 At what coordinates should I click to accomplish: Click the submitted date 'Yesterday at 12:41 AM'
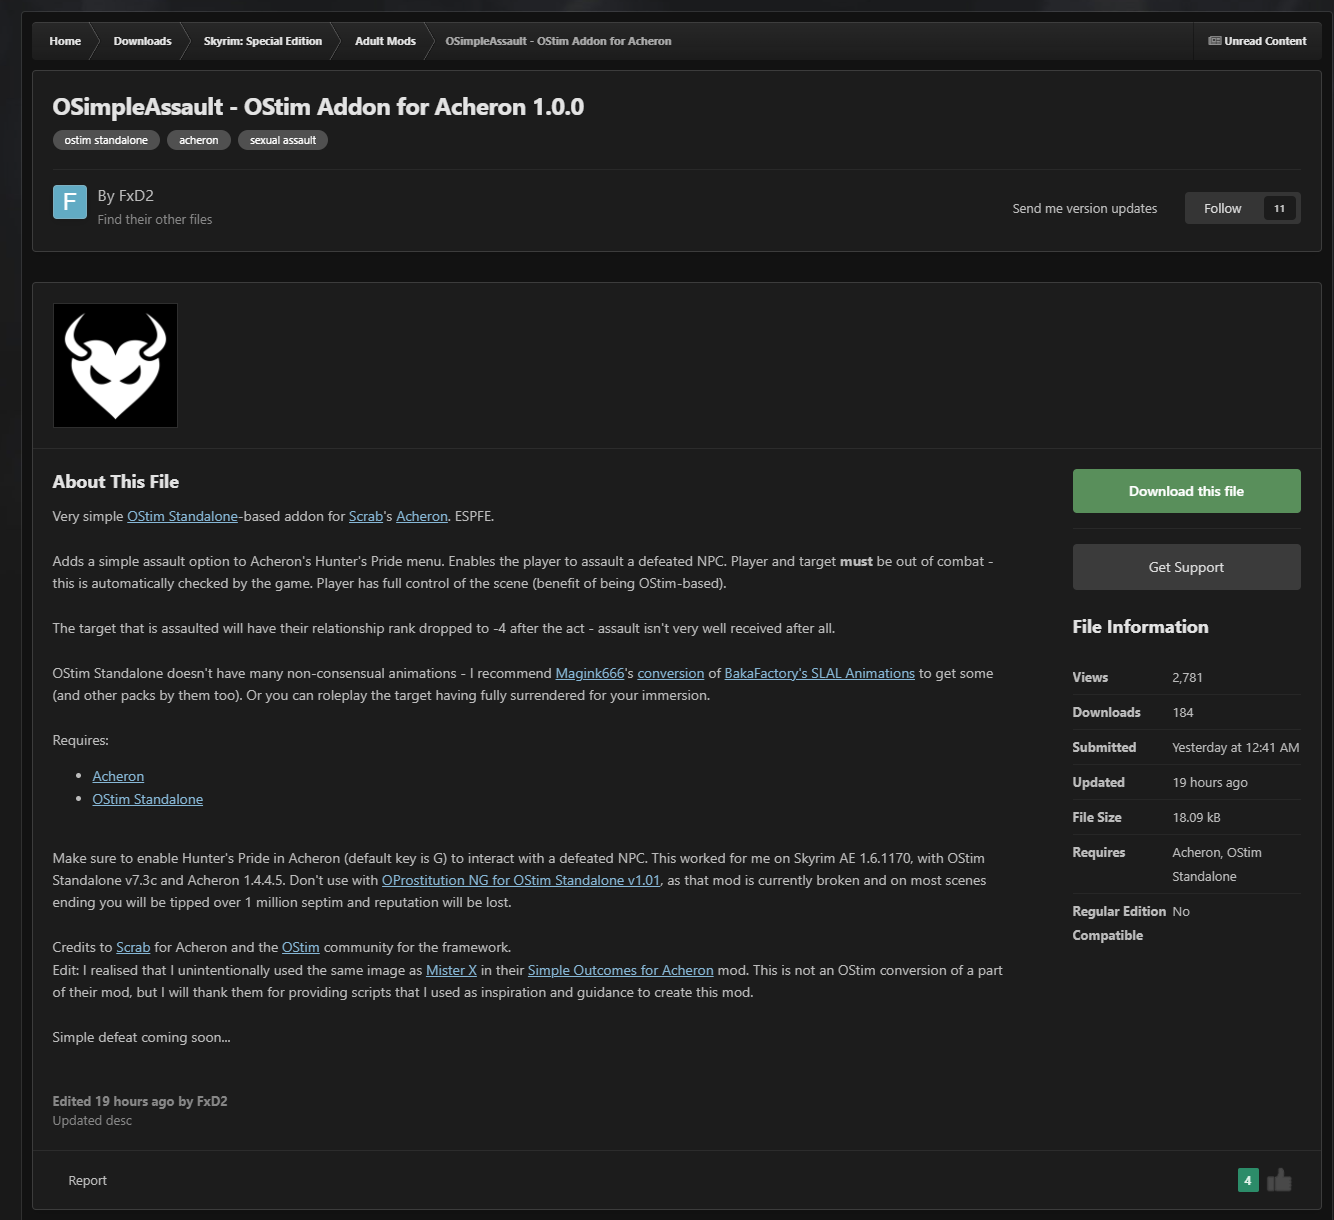click(x=1236, y=748)
